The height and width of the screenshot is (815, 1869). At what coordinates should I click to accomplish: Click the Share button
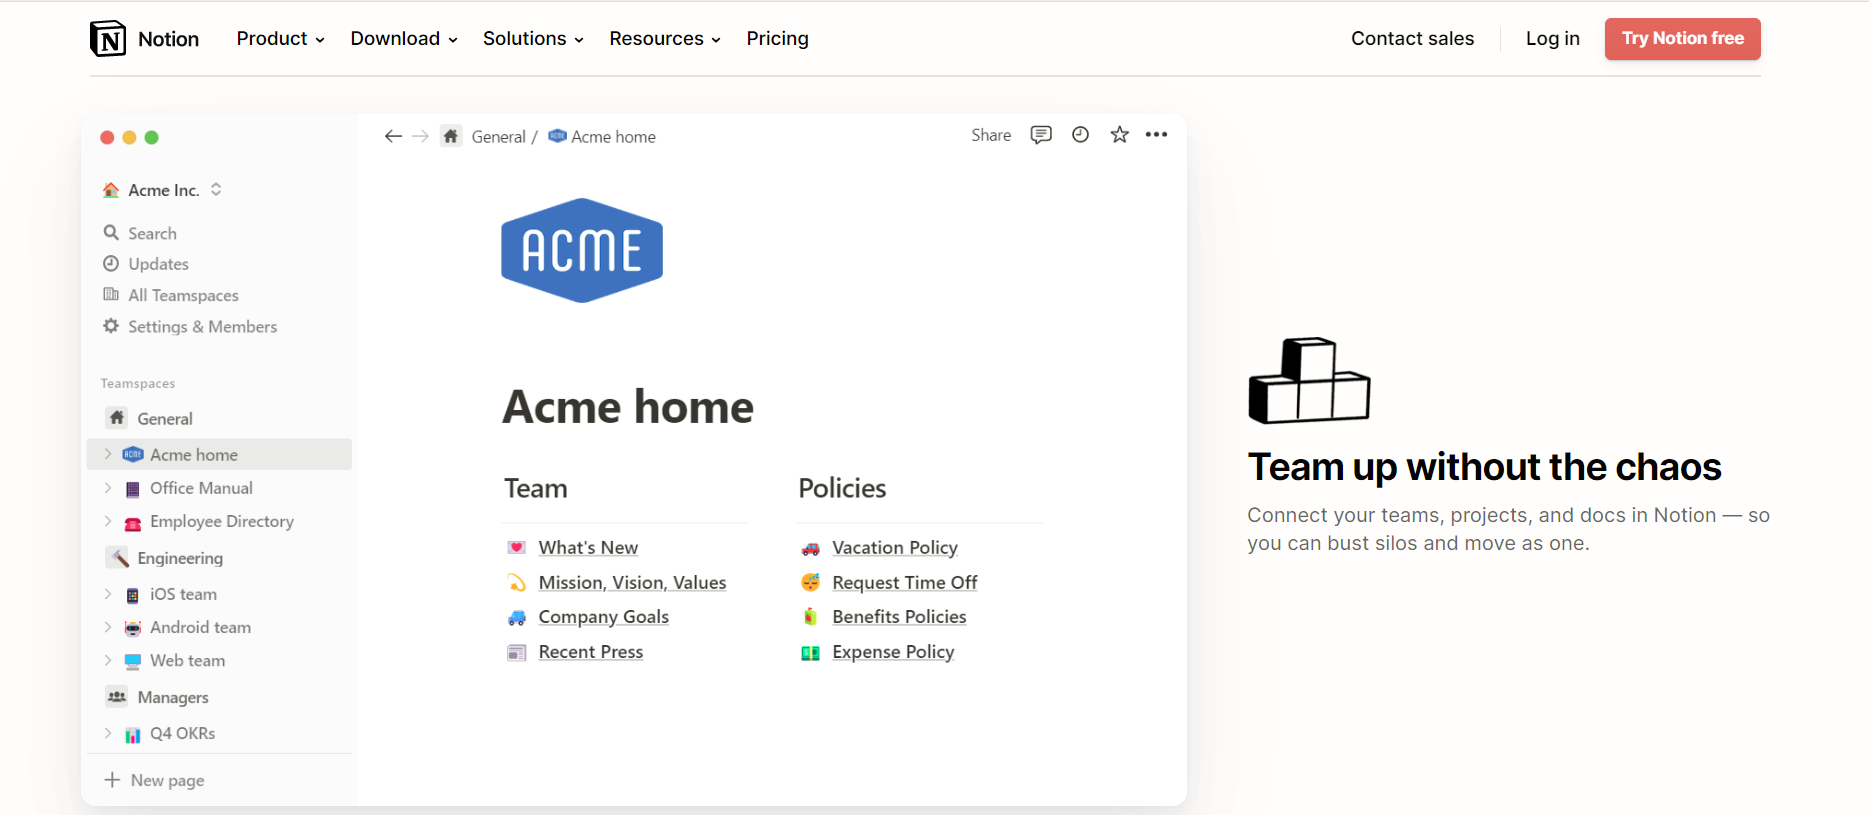[x=991, y=135]
